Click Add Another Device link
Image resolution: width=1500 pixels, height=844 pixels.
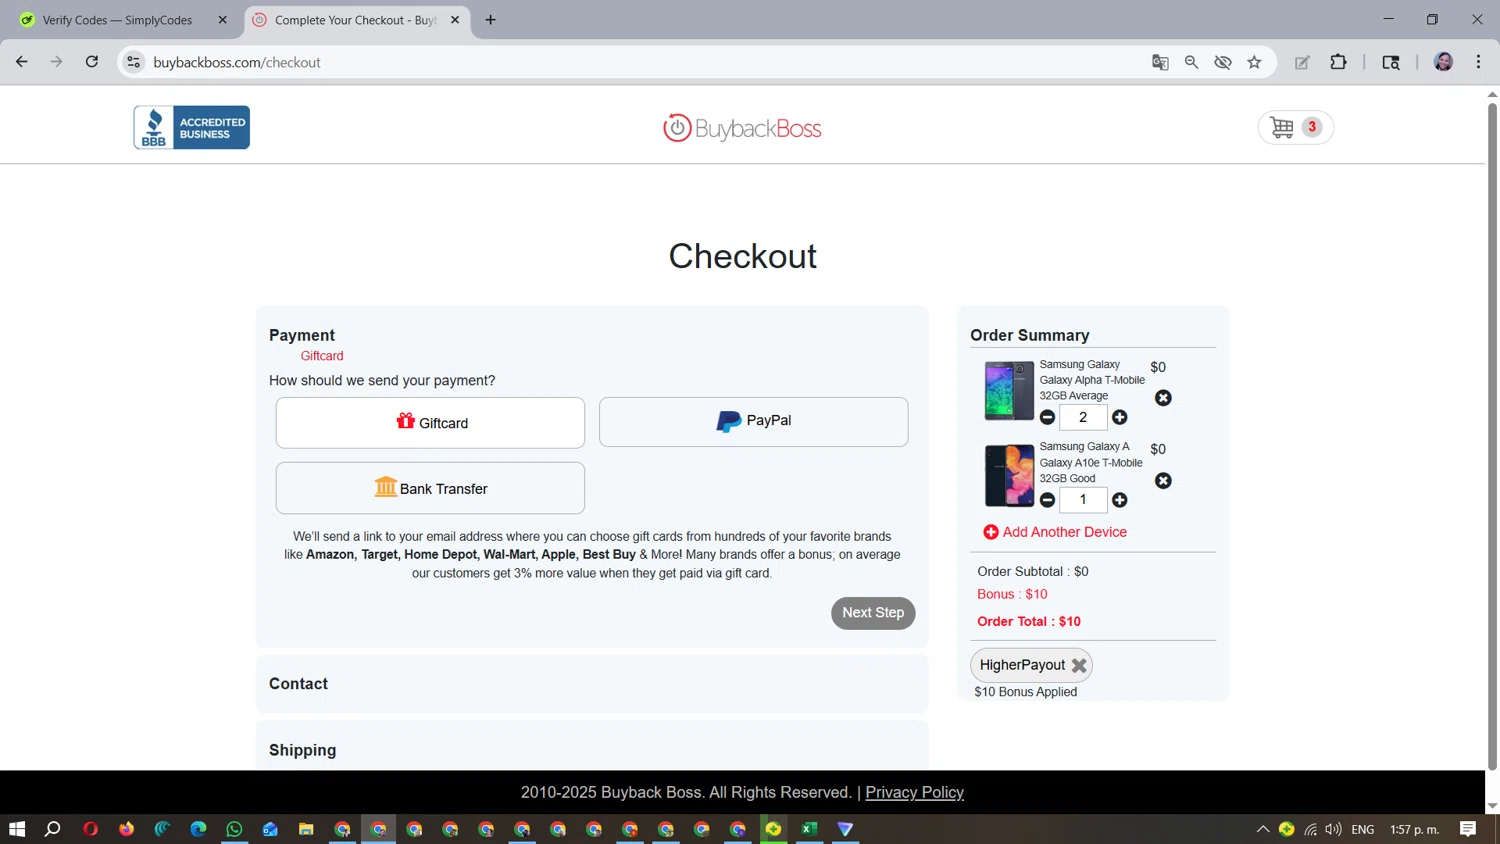click(1055, 532)
